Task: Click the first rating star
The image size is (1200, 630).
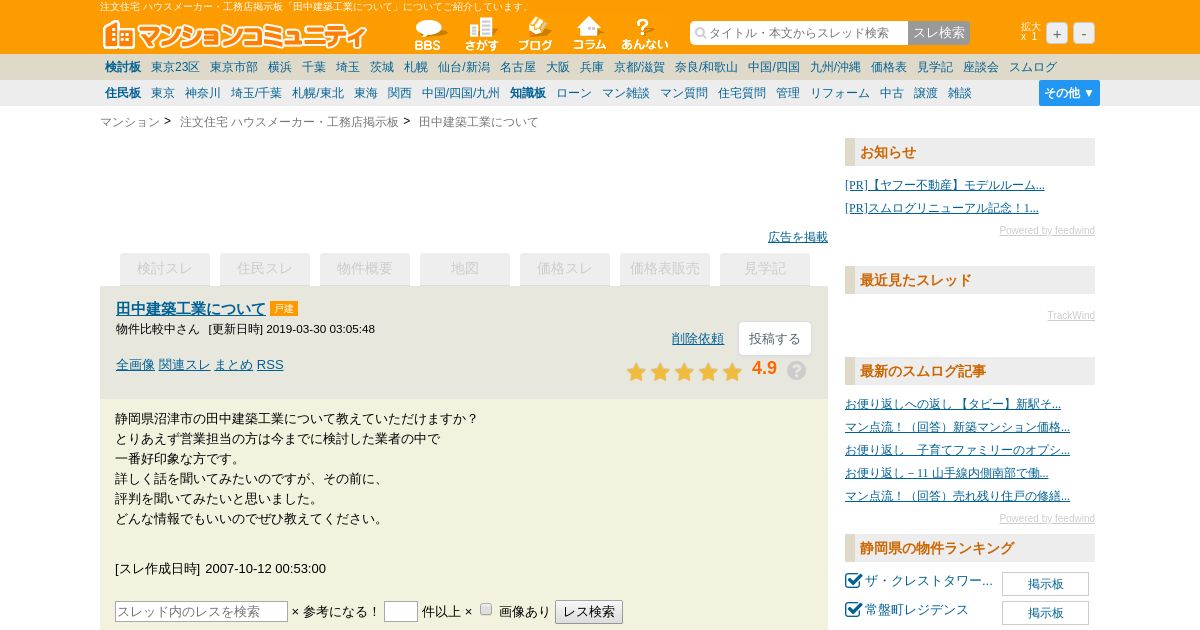Action: [x=636, y=372]
